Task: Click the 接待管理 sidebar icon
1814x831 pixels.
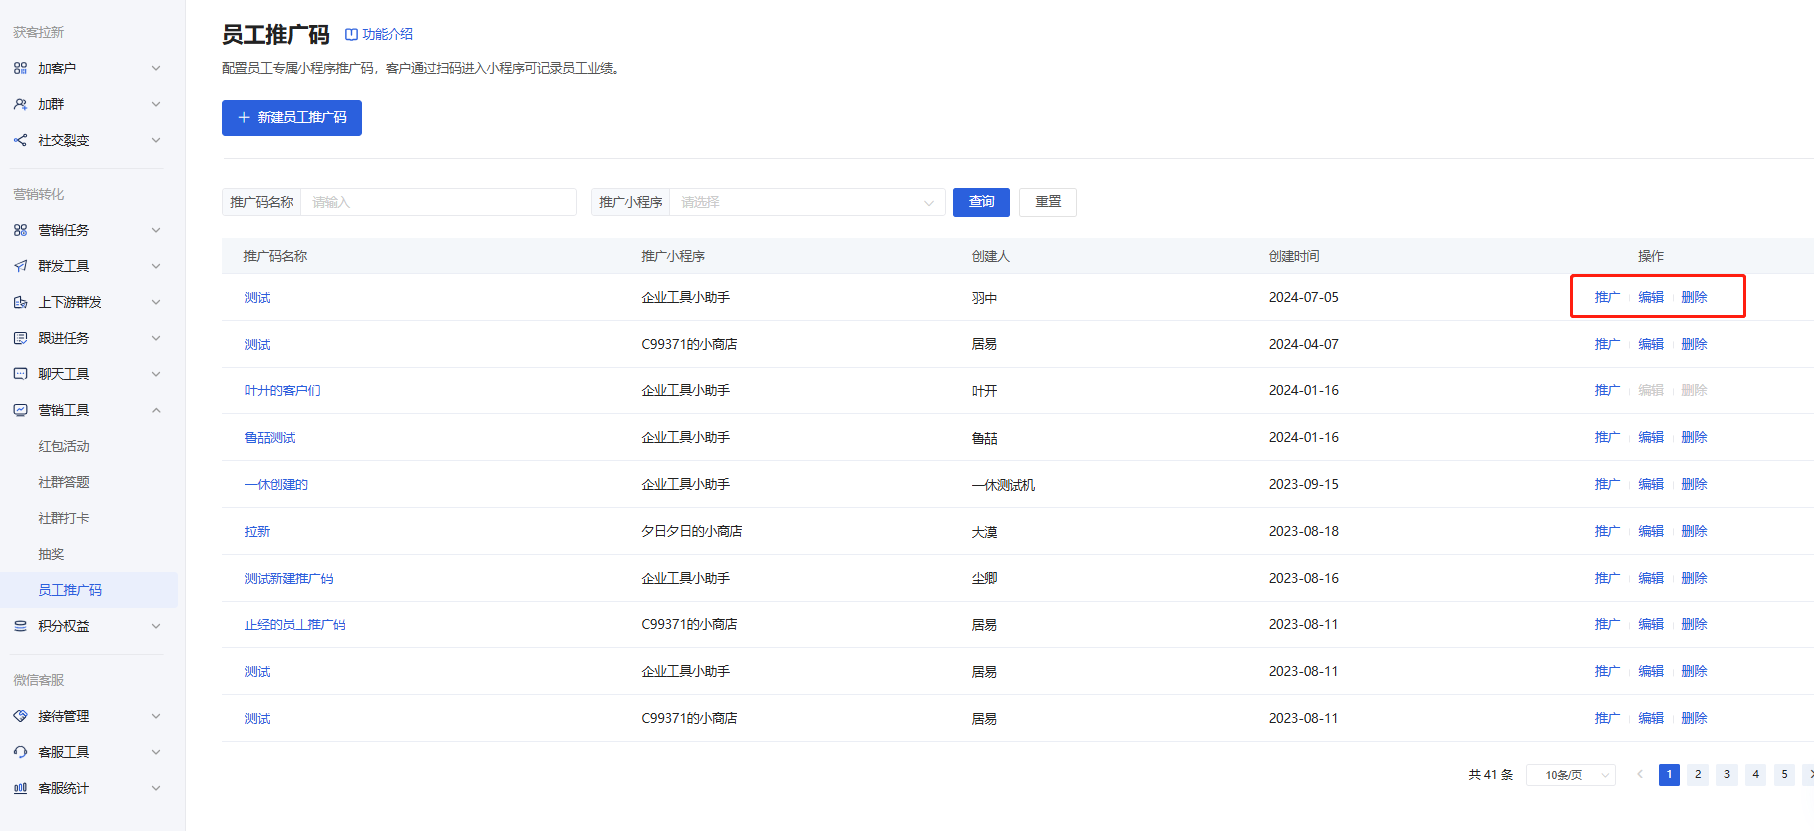Action: point(20,716)
